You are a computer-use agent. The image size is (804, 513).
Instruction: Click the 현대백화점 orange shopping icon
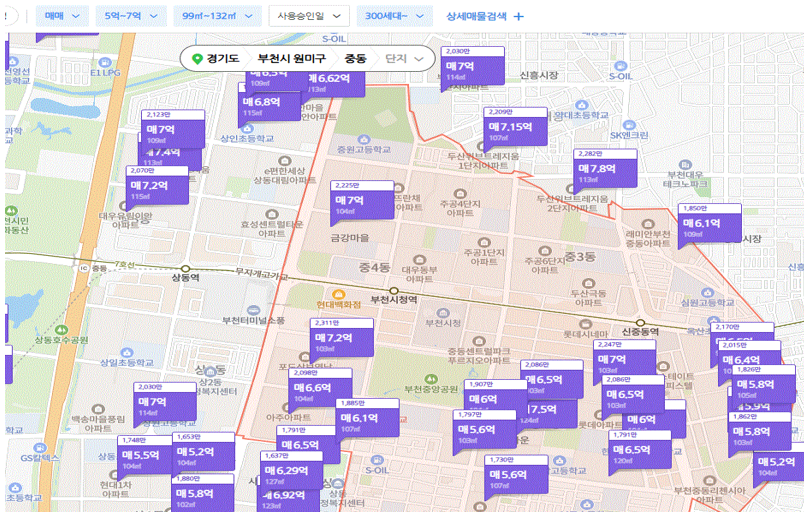pos(338,294)
